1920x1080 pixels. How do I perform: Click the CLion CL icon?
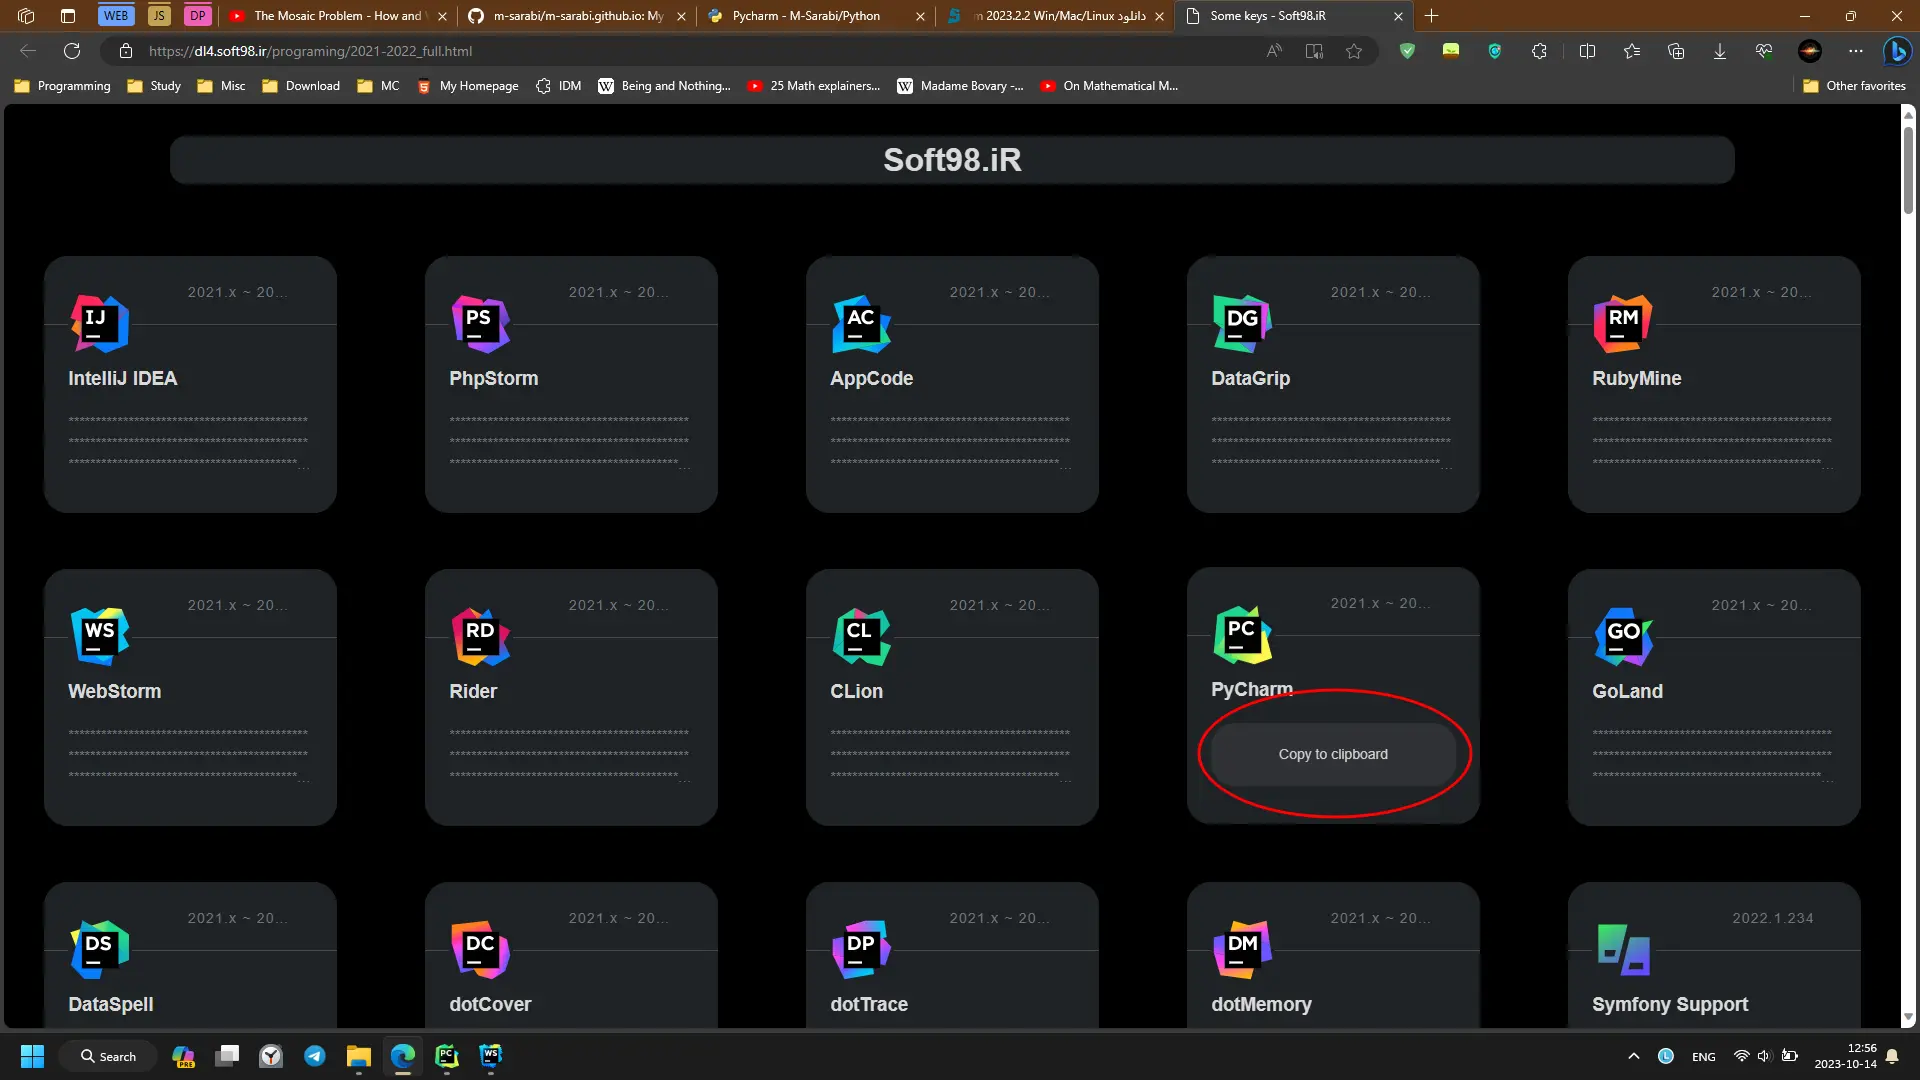click(861, 636)
